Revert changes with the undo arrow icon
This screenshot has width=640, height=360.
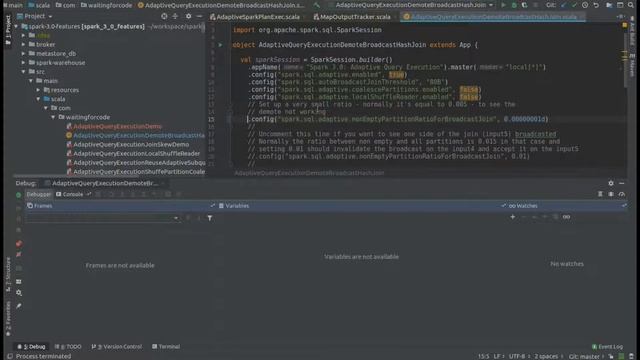(596, 5)
